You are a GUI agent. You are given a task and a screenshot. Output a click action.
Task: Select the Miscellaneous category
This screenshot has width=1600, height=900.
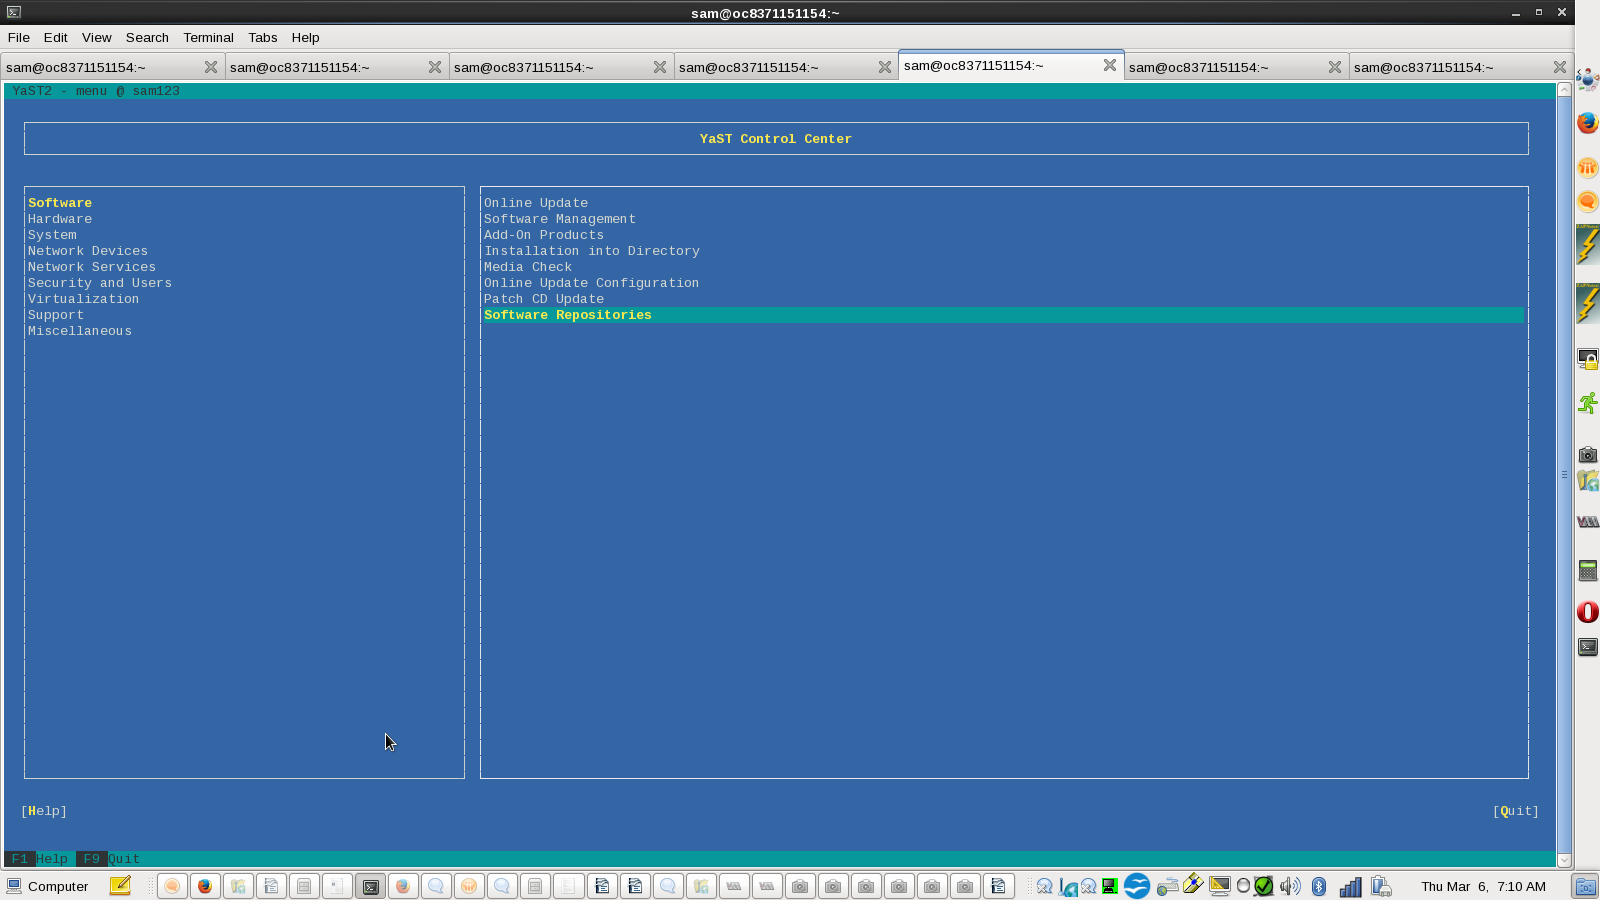[80, 331]
